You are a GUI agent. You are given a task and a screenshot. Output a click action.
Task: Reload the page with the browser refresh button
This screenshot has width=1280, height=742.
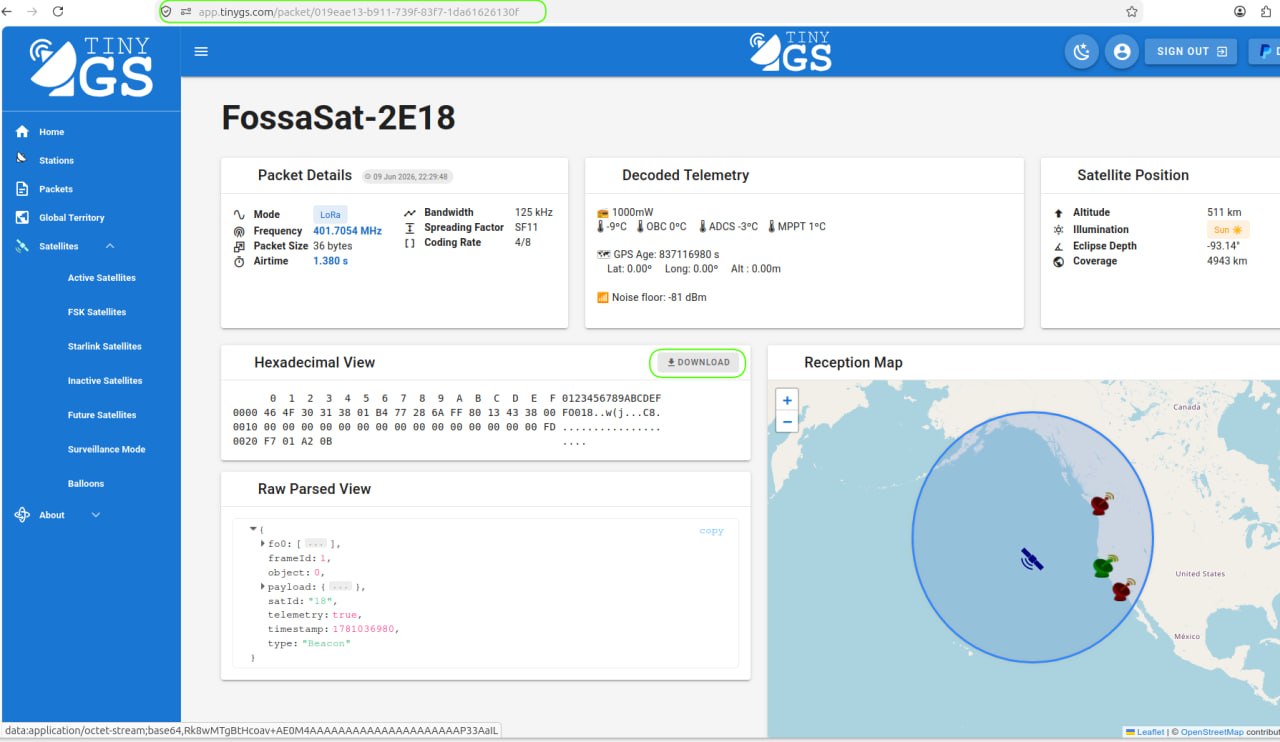tap(57, 11)
